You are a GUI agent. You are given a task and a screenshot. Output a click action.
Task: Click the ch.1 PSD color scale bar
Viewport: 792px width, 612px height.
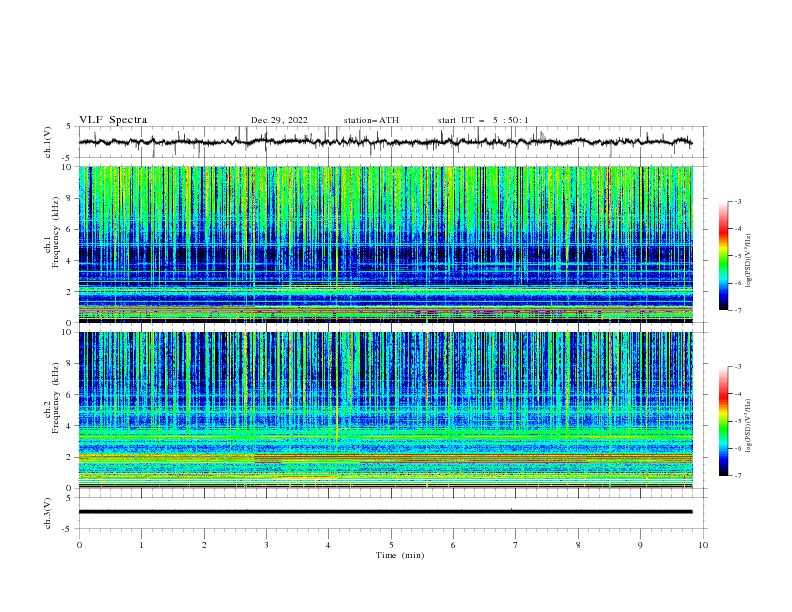point(723,256)
